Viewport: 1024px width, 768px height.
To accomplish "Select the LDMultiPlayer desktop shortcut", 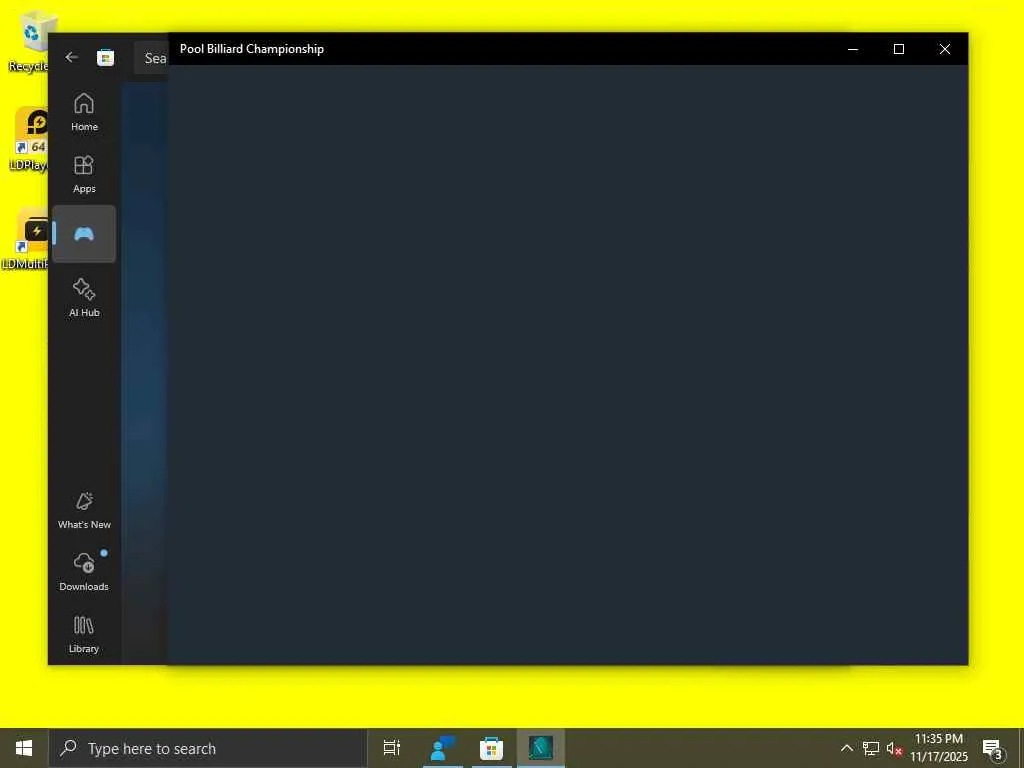I will tap(25, 239).
